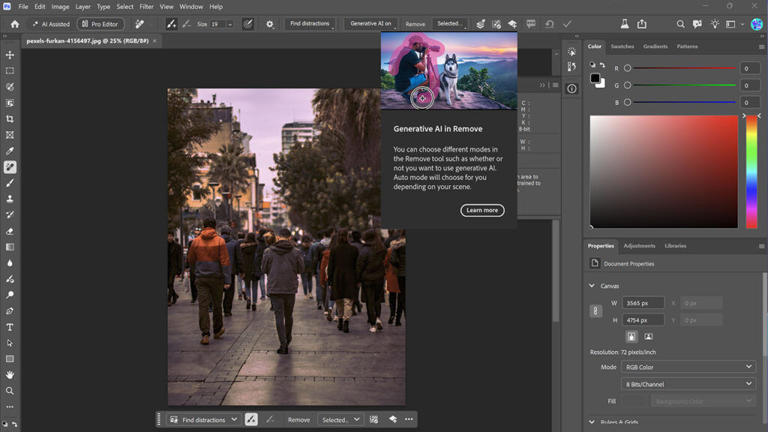Open the File menu
This screenshot has height=432, width=768.
coord(23,7)
